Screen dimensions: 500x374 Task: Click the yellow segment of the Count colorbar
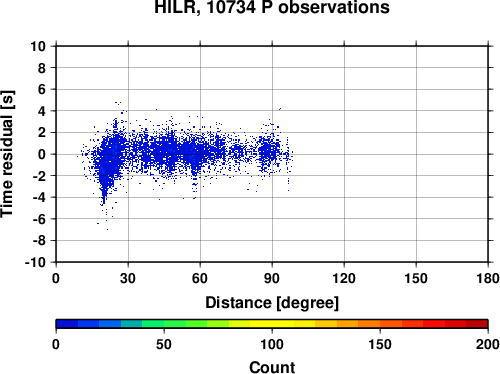tap(272, 324)
